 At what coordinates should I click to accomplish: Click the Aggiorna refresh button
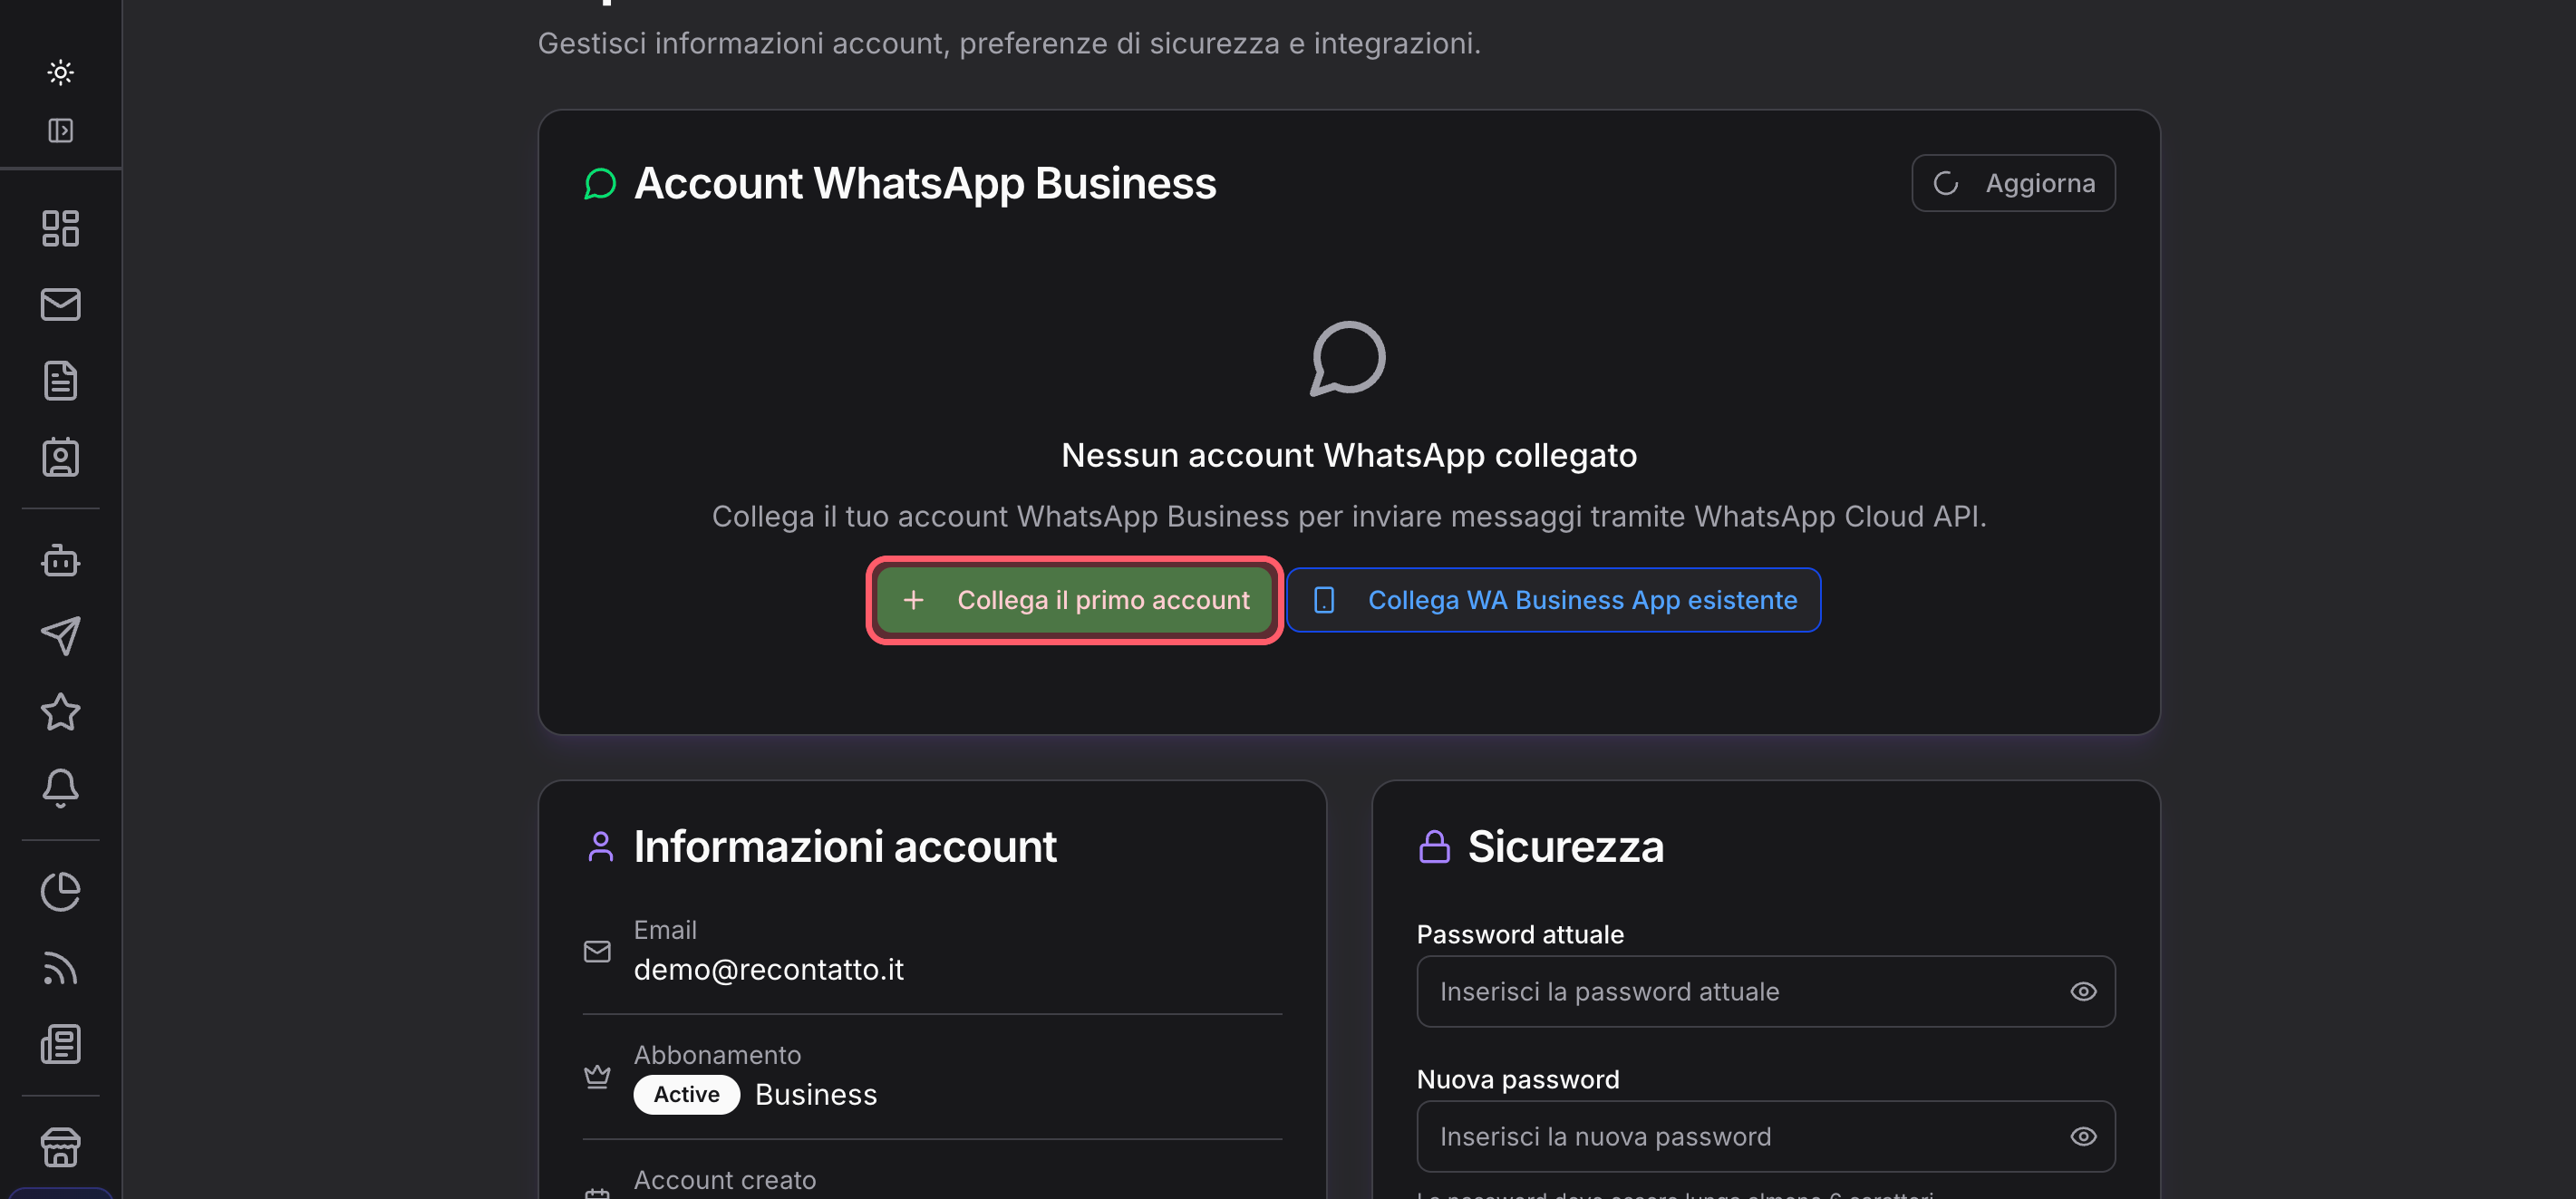[2013, 183]
